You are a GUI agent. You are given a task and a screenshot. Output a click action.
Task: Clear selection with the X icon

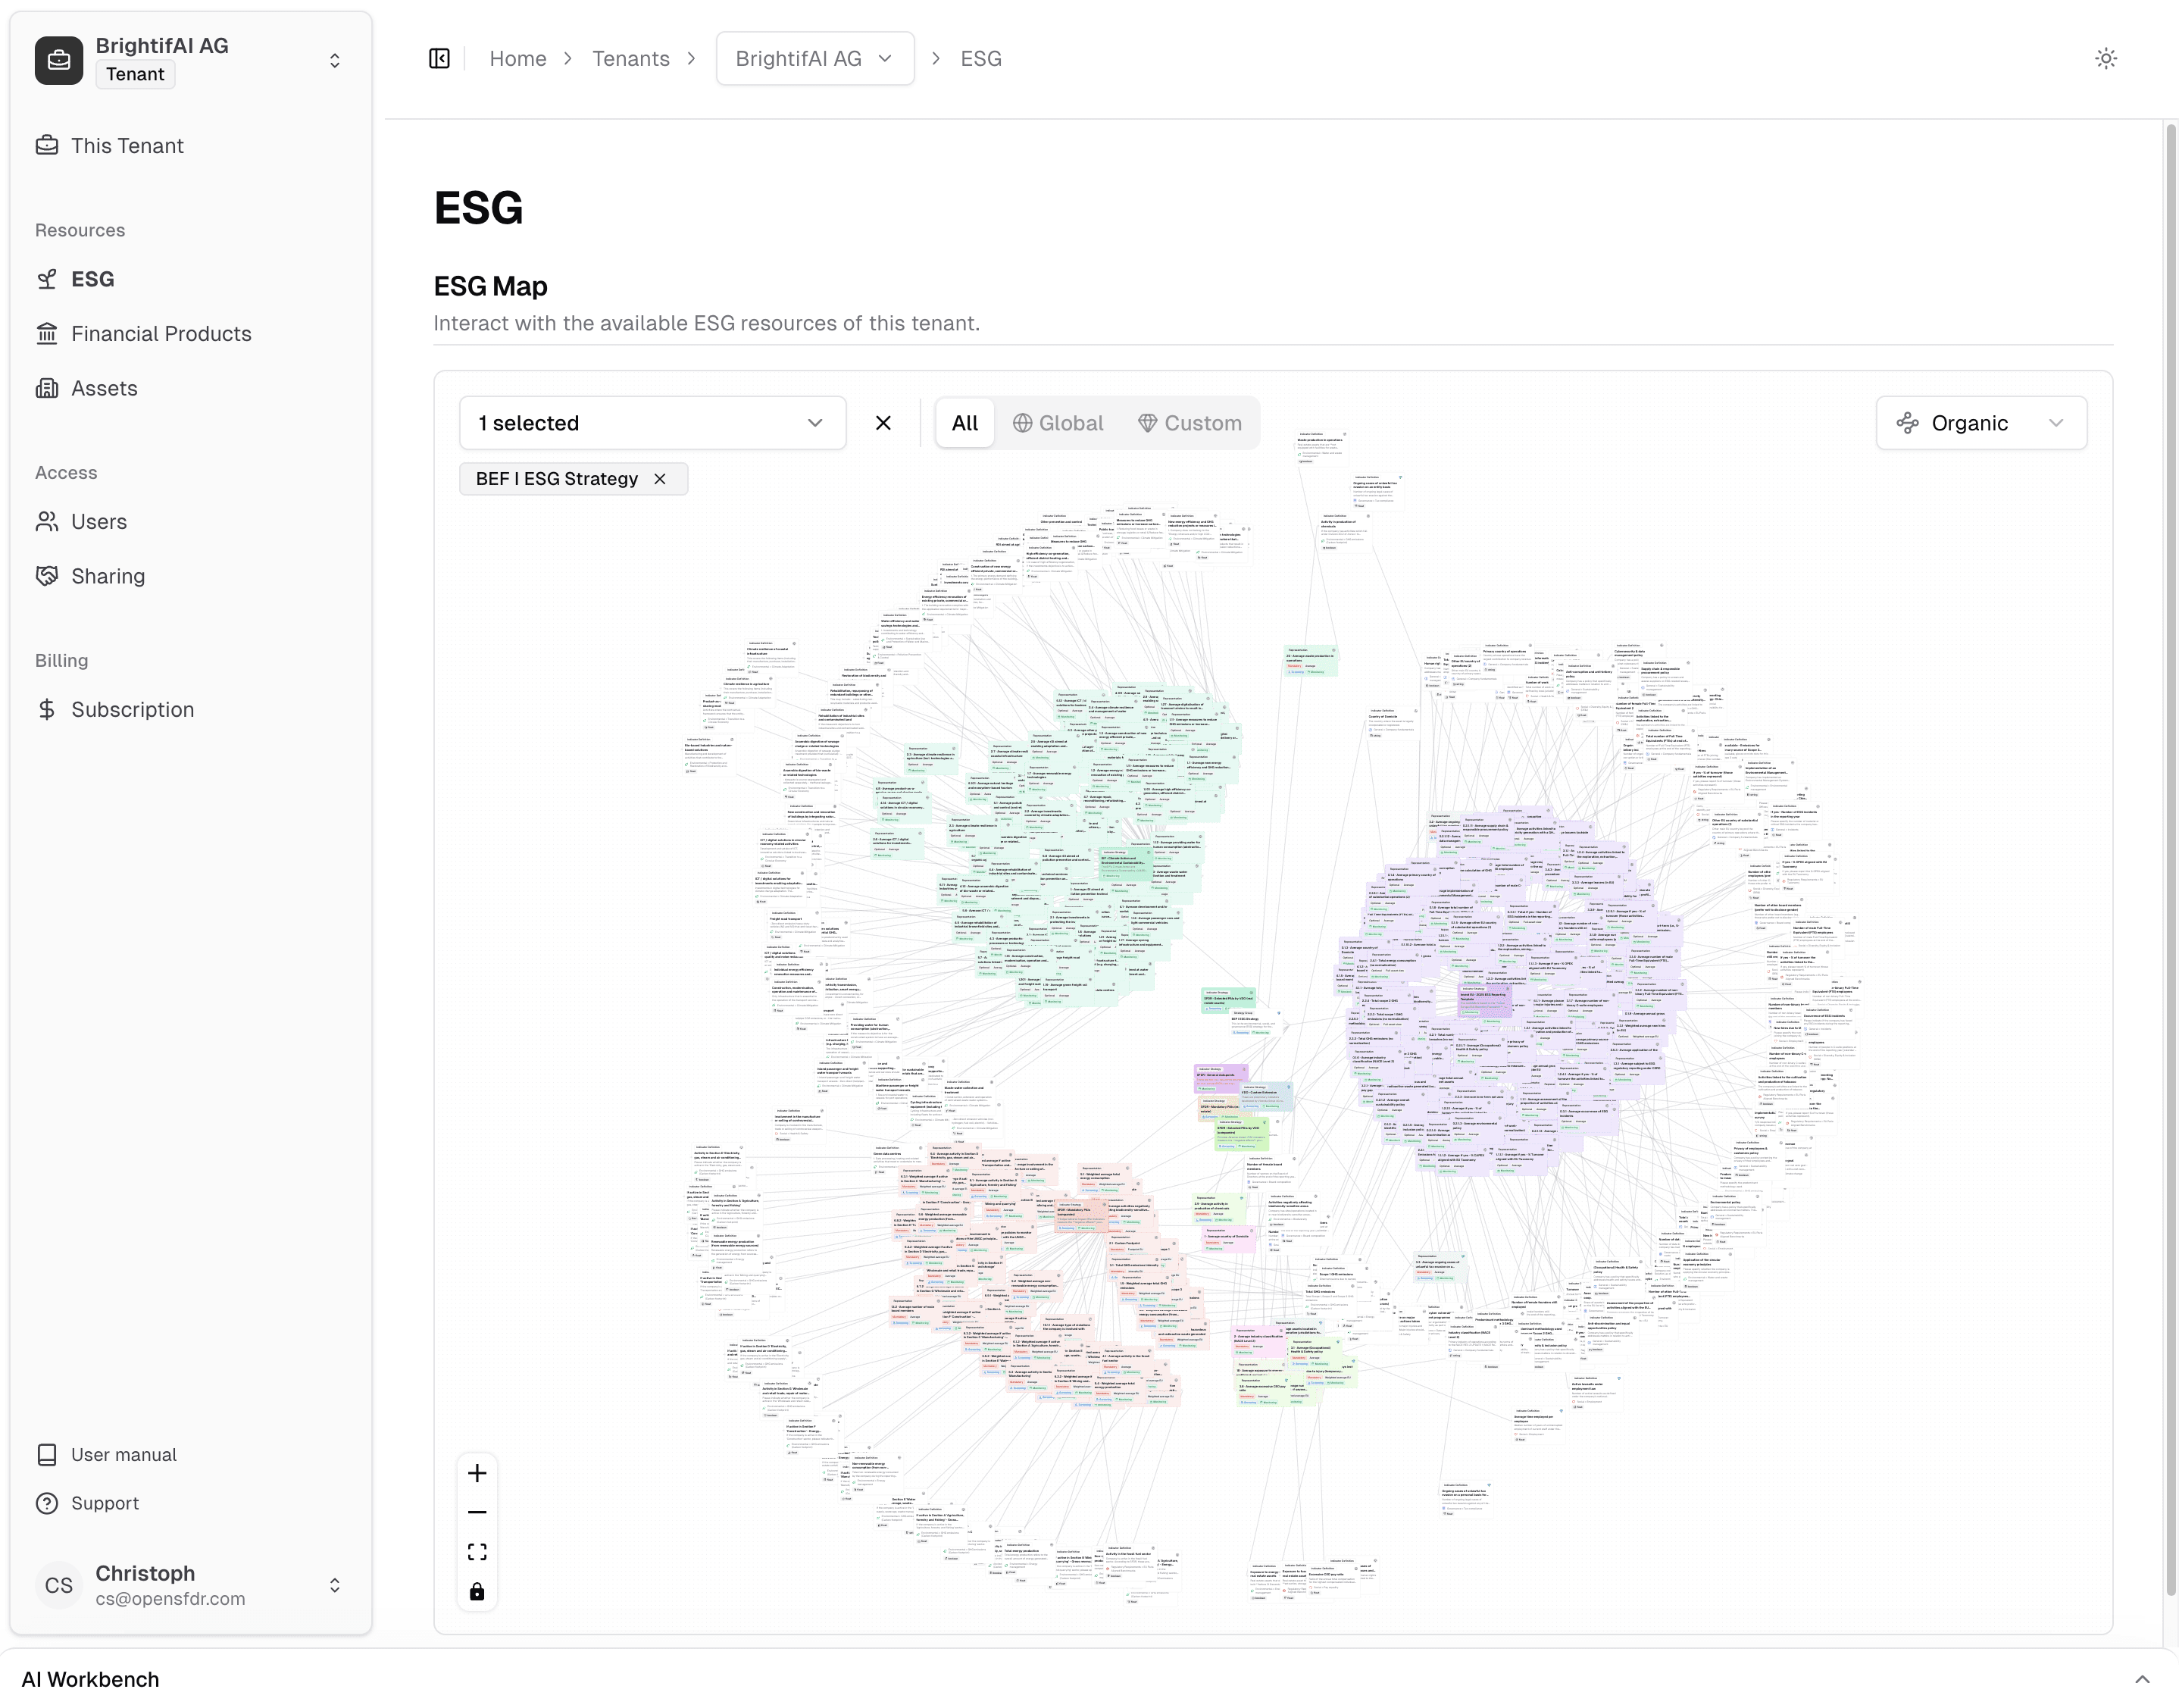click(883, 423)
